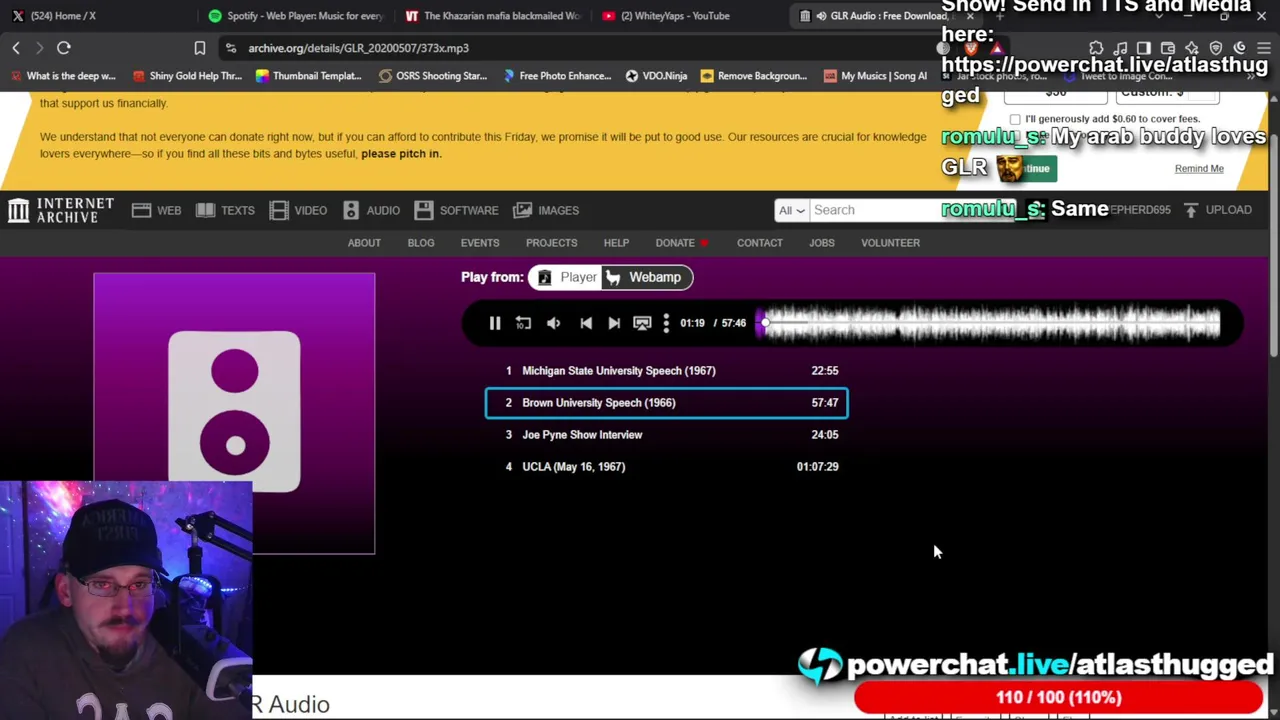The width and height of the screenshot is (1280, 720).
Task: Reload the current page
Action: pos(63,48)
